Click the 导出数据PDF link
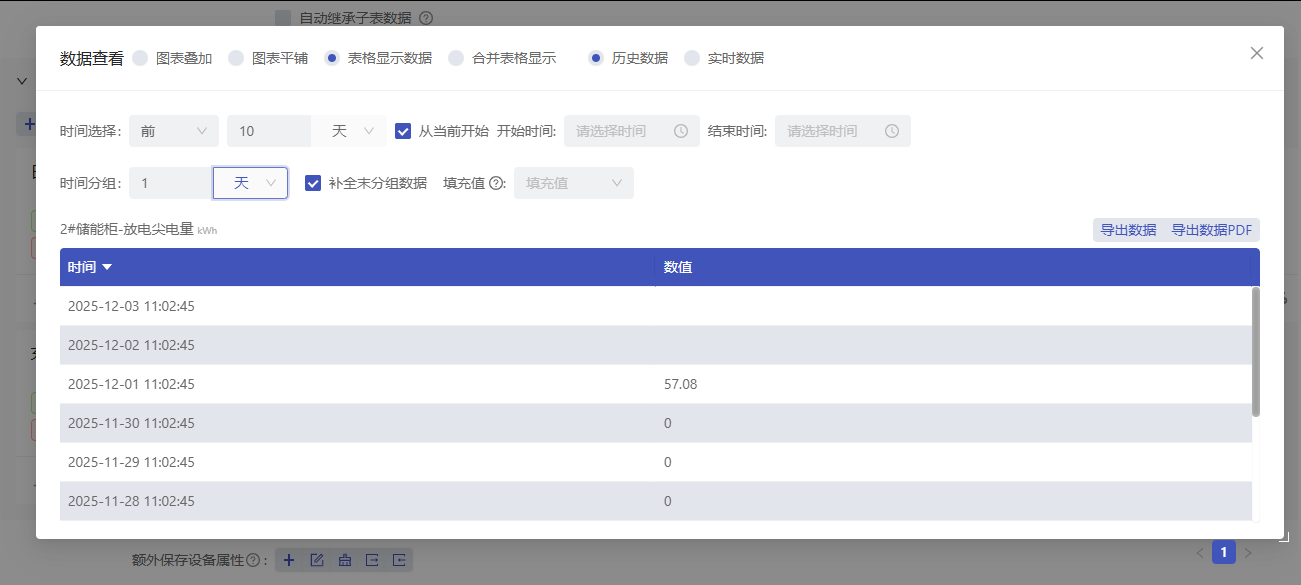The image size is (1301, 585). (x=1212, y=229)
